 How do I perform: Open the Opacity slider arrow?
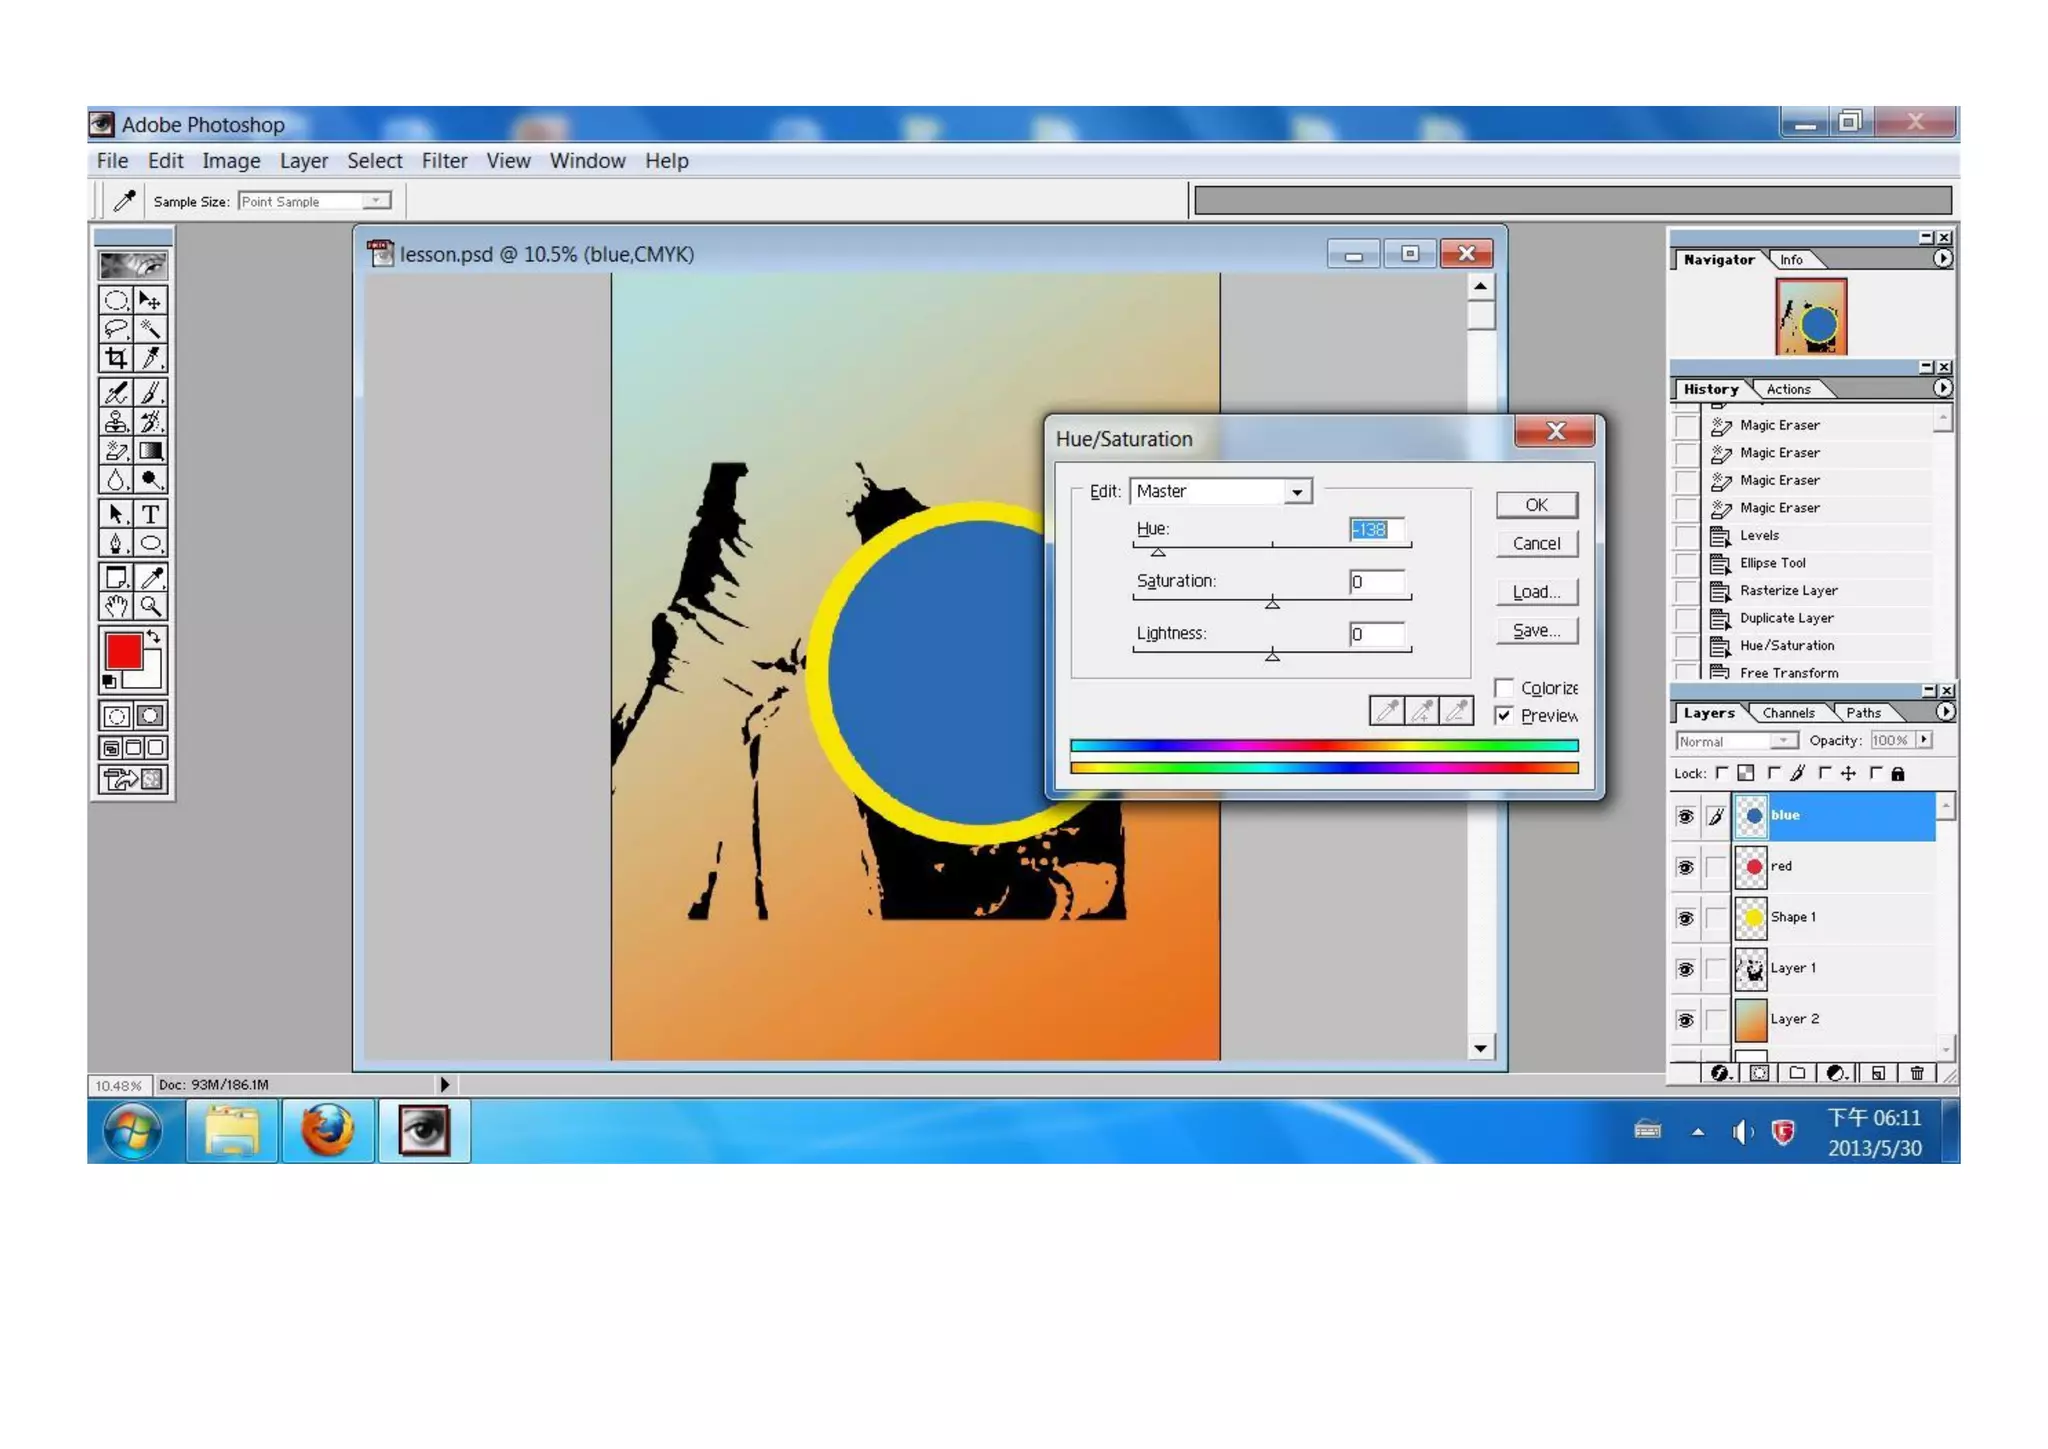tap(1924, 740)
